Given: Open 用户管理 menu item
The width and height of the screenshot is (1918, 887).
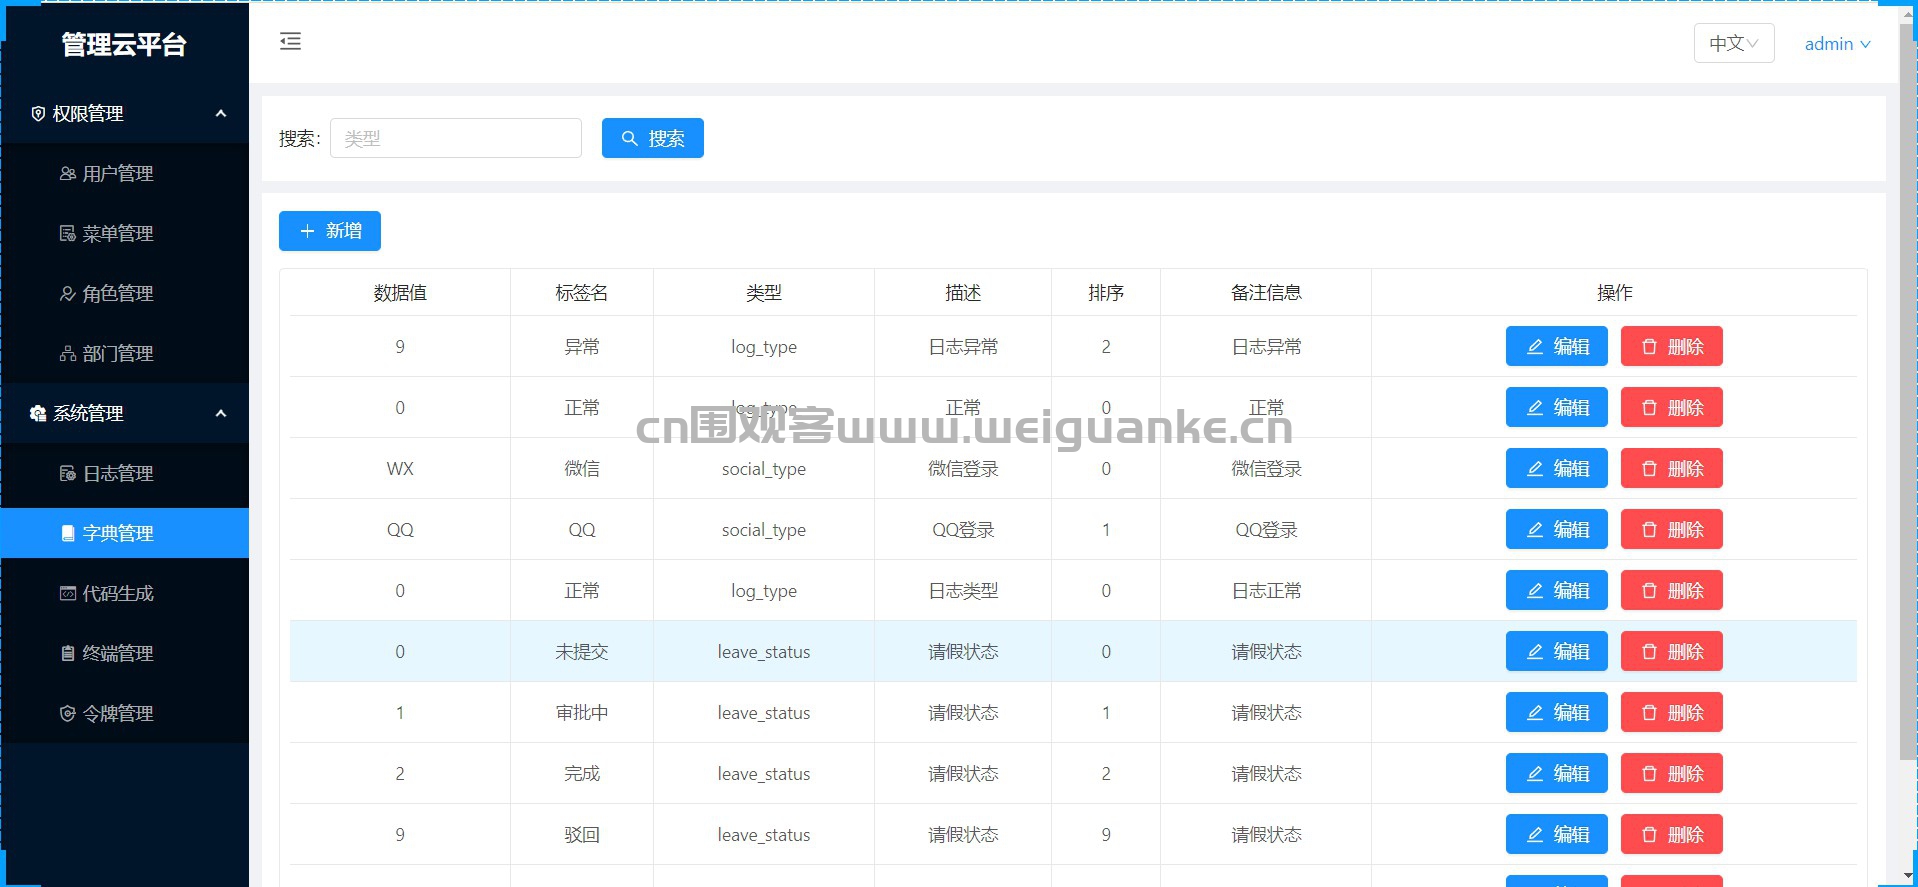Looking at the screenshot, I should 125,173.
